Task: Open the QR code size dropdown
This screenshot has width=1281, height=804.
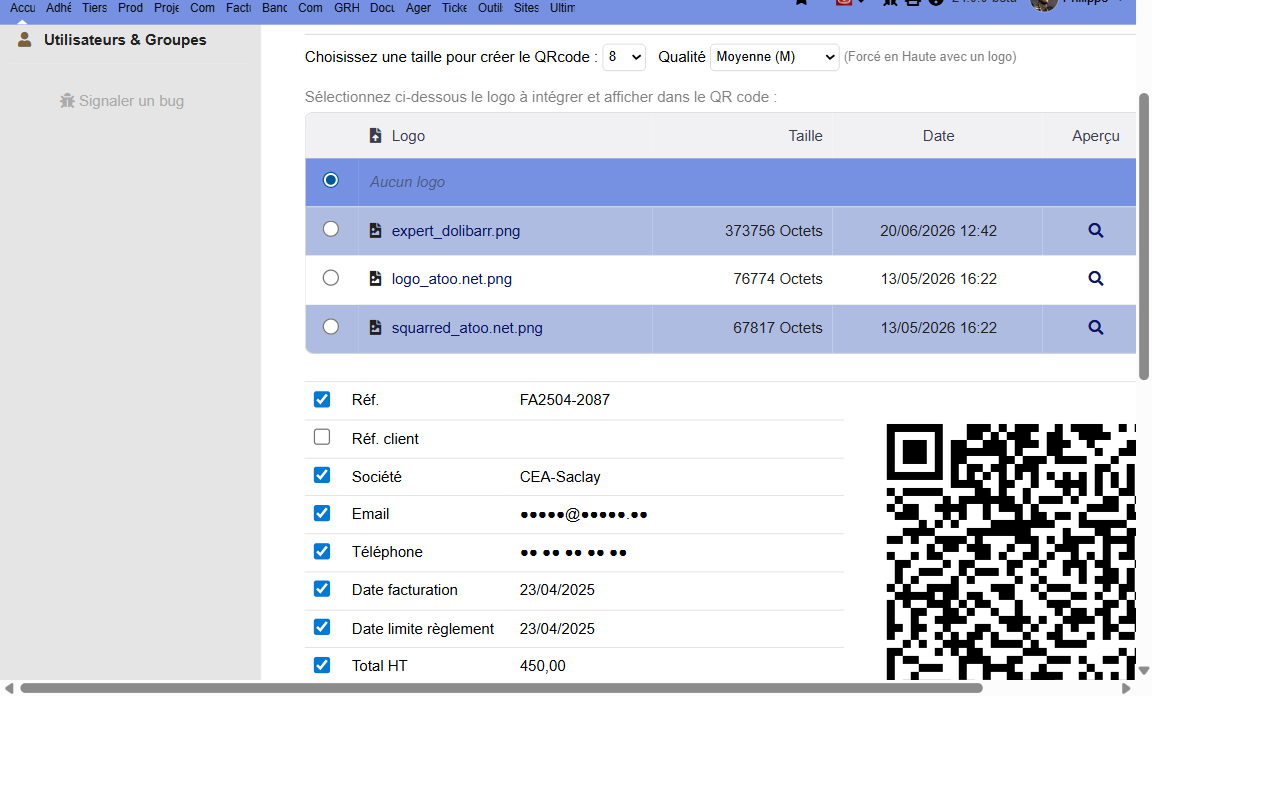Action: [624, 57]
